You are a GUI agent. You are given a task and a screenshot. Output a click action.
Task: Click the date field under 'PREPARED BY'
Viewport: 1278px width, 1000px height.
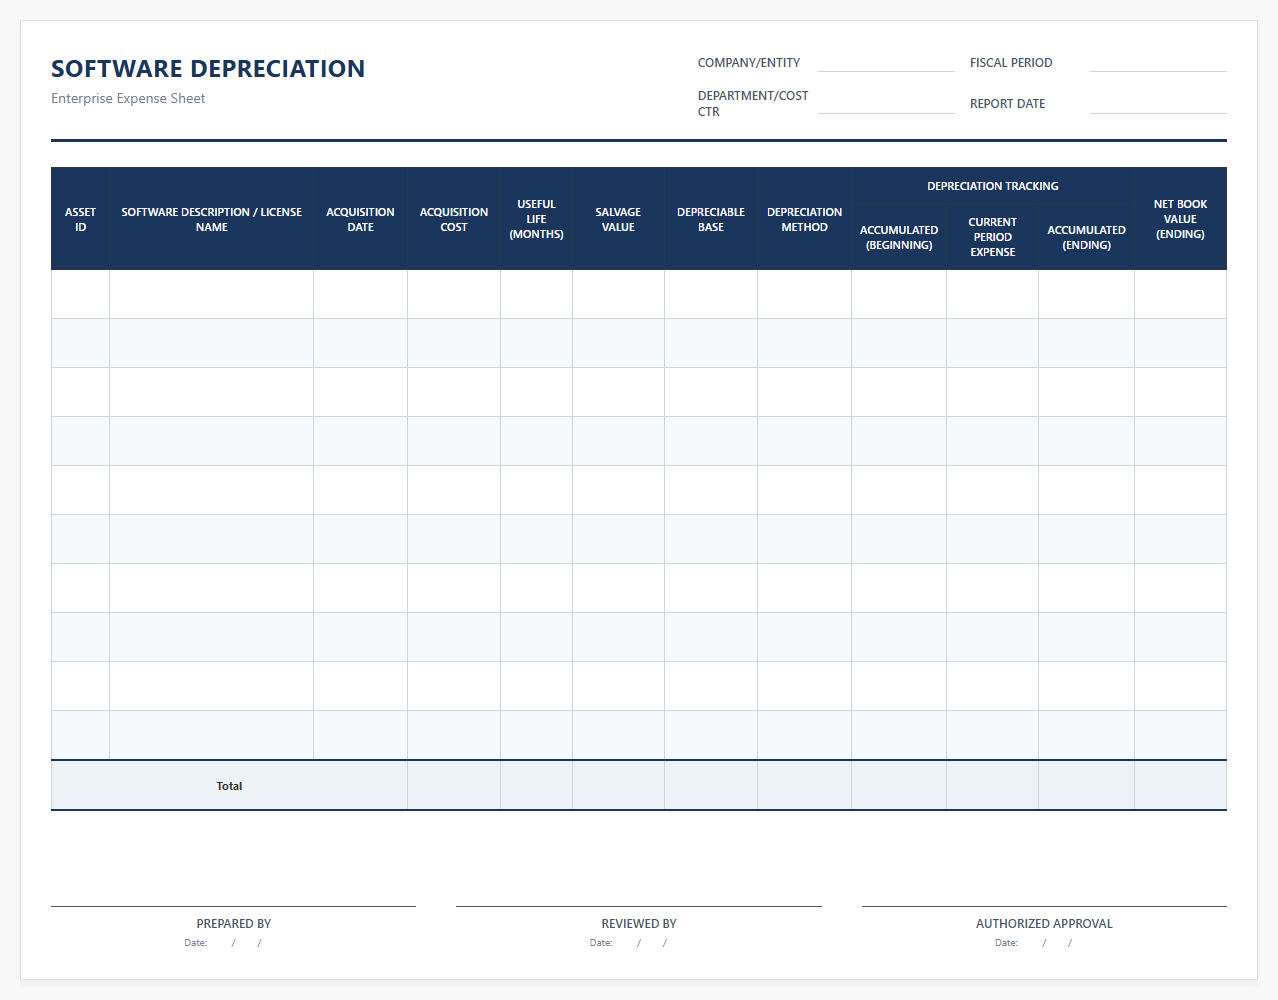223,943
